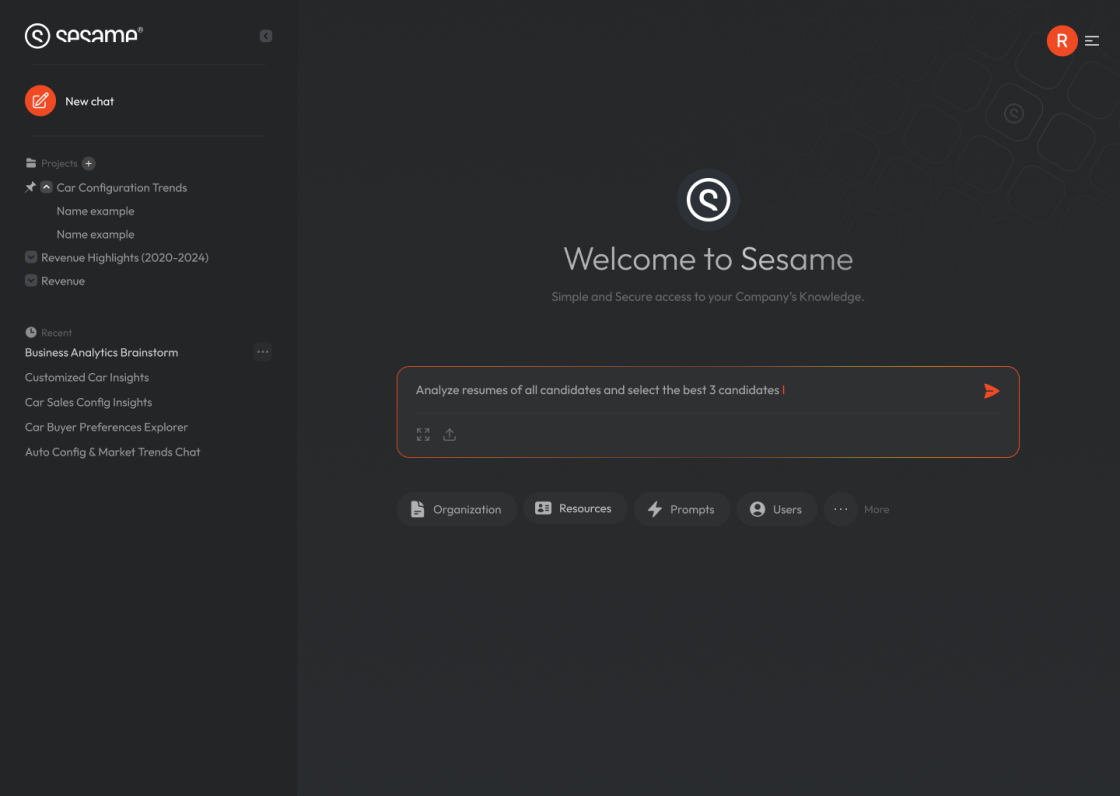Click the Projects folder icon
Image resolution: width=1120 pixels, height=796 pixels.
coord(29,163)
